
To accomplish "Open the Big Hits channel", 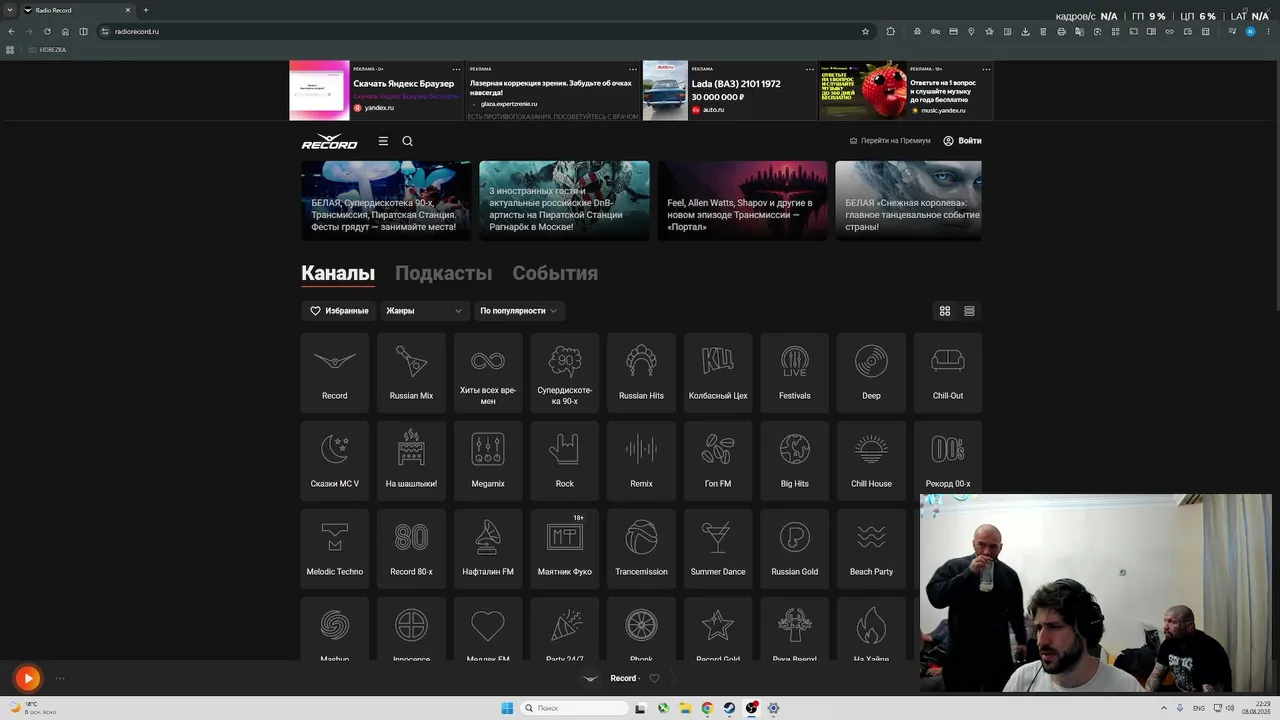I will (x=795, y=461).
